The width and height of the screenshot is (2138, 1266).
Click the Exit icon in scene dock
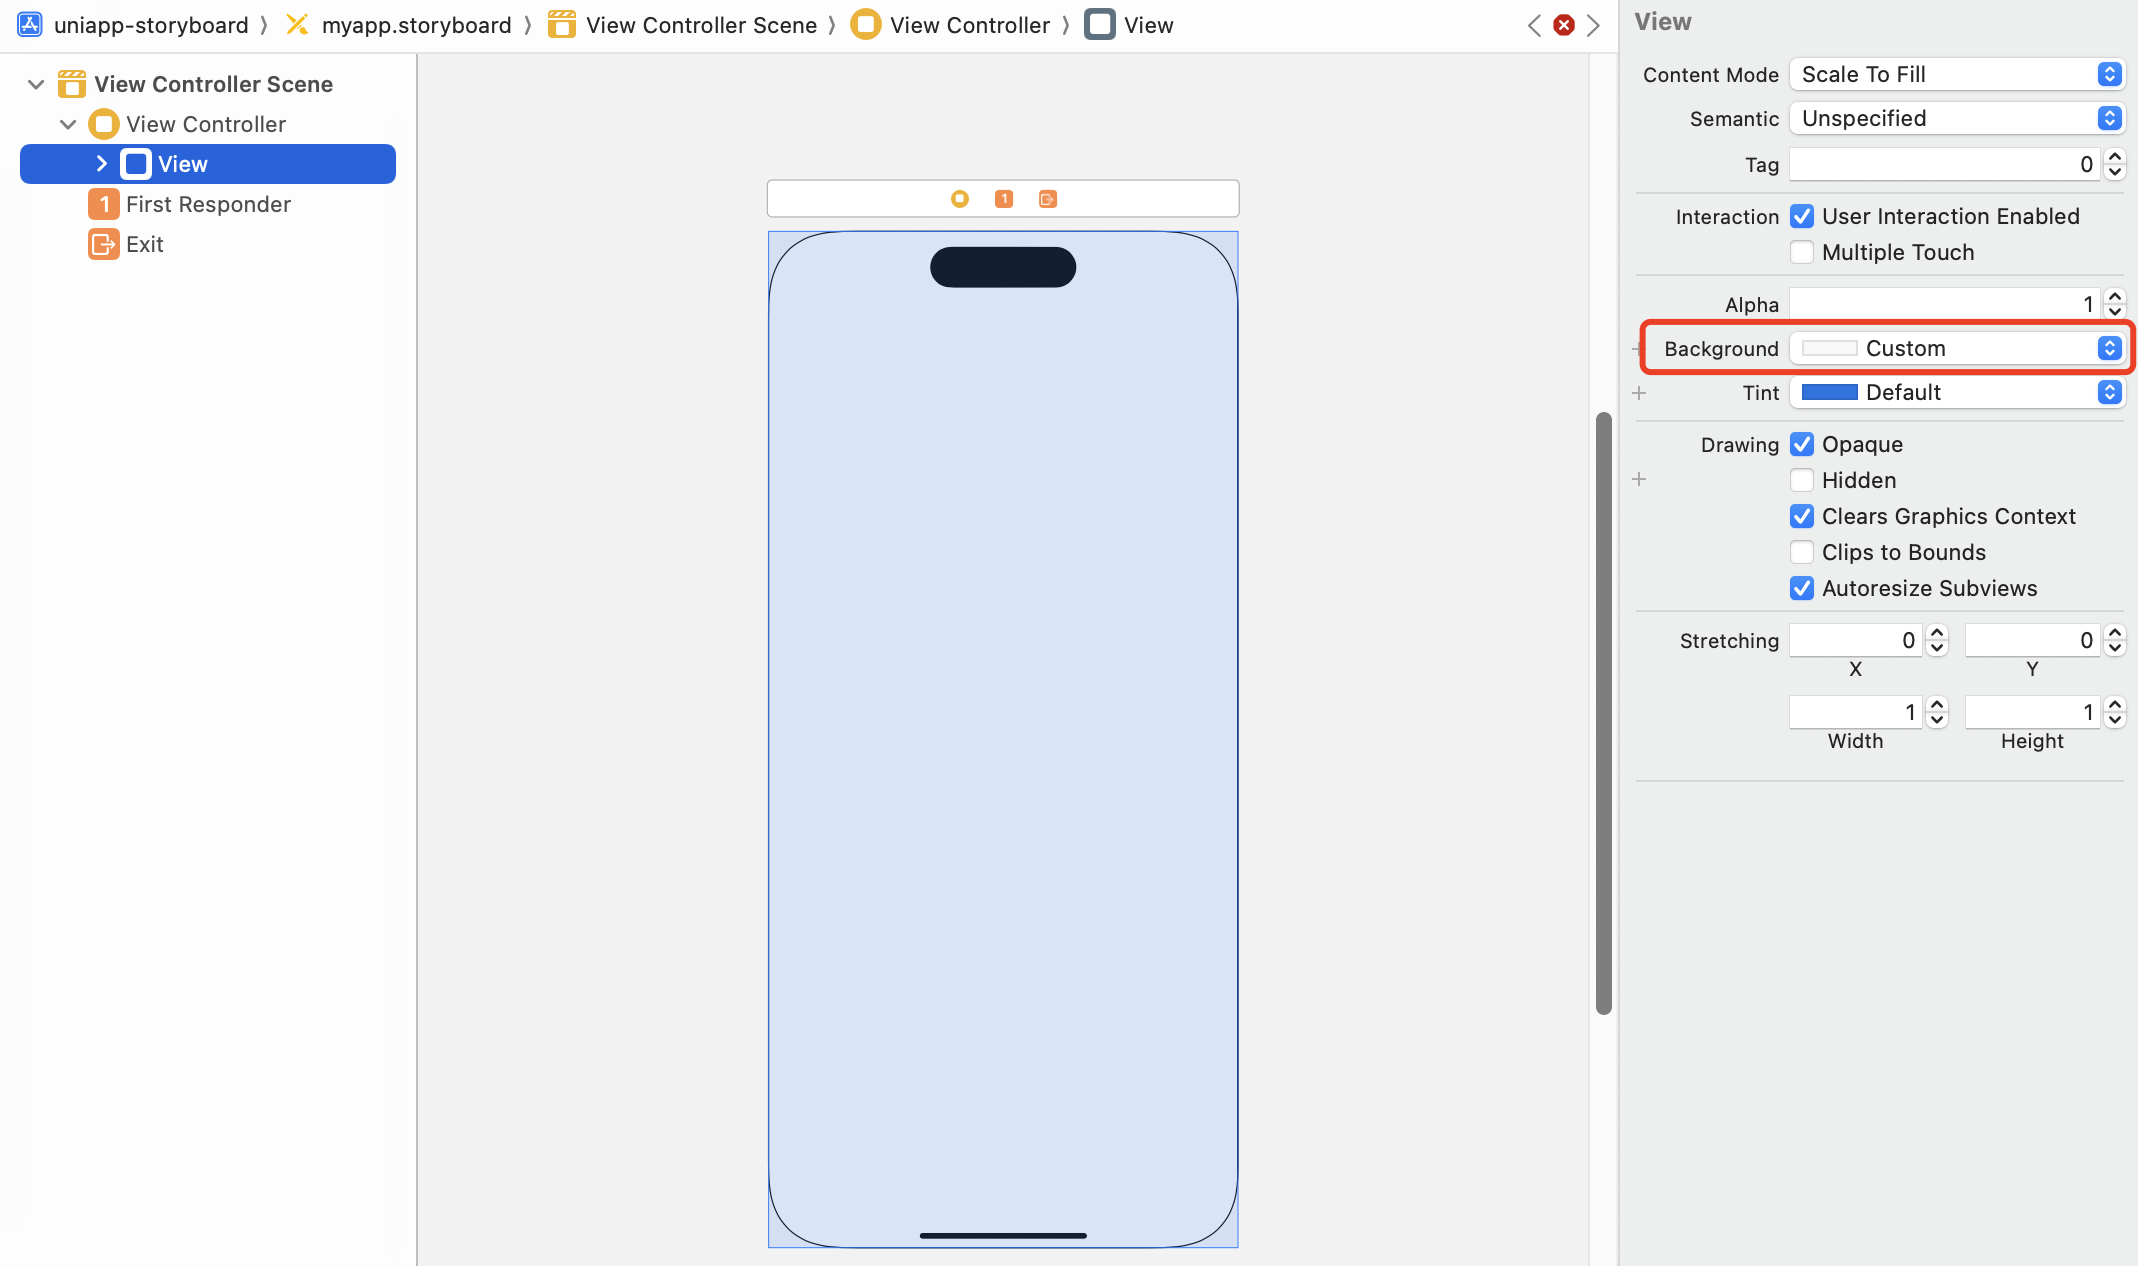click(1047, 199)
